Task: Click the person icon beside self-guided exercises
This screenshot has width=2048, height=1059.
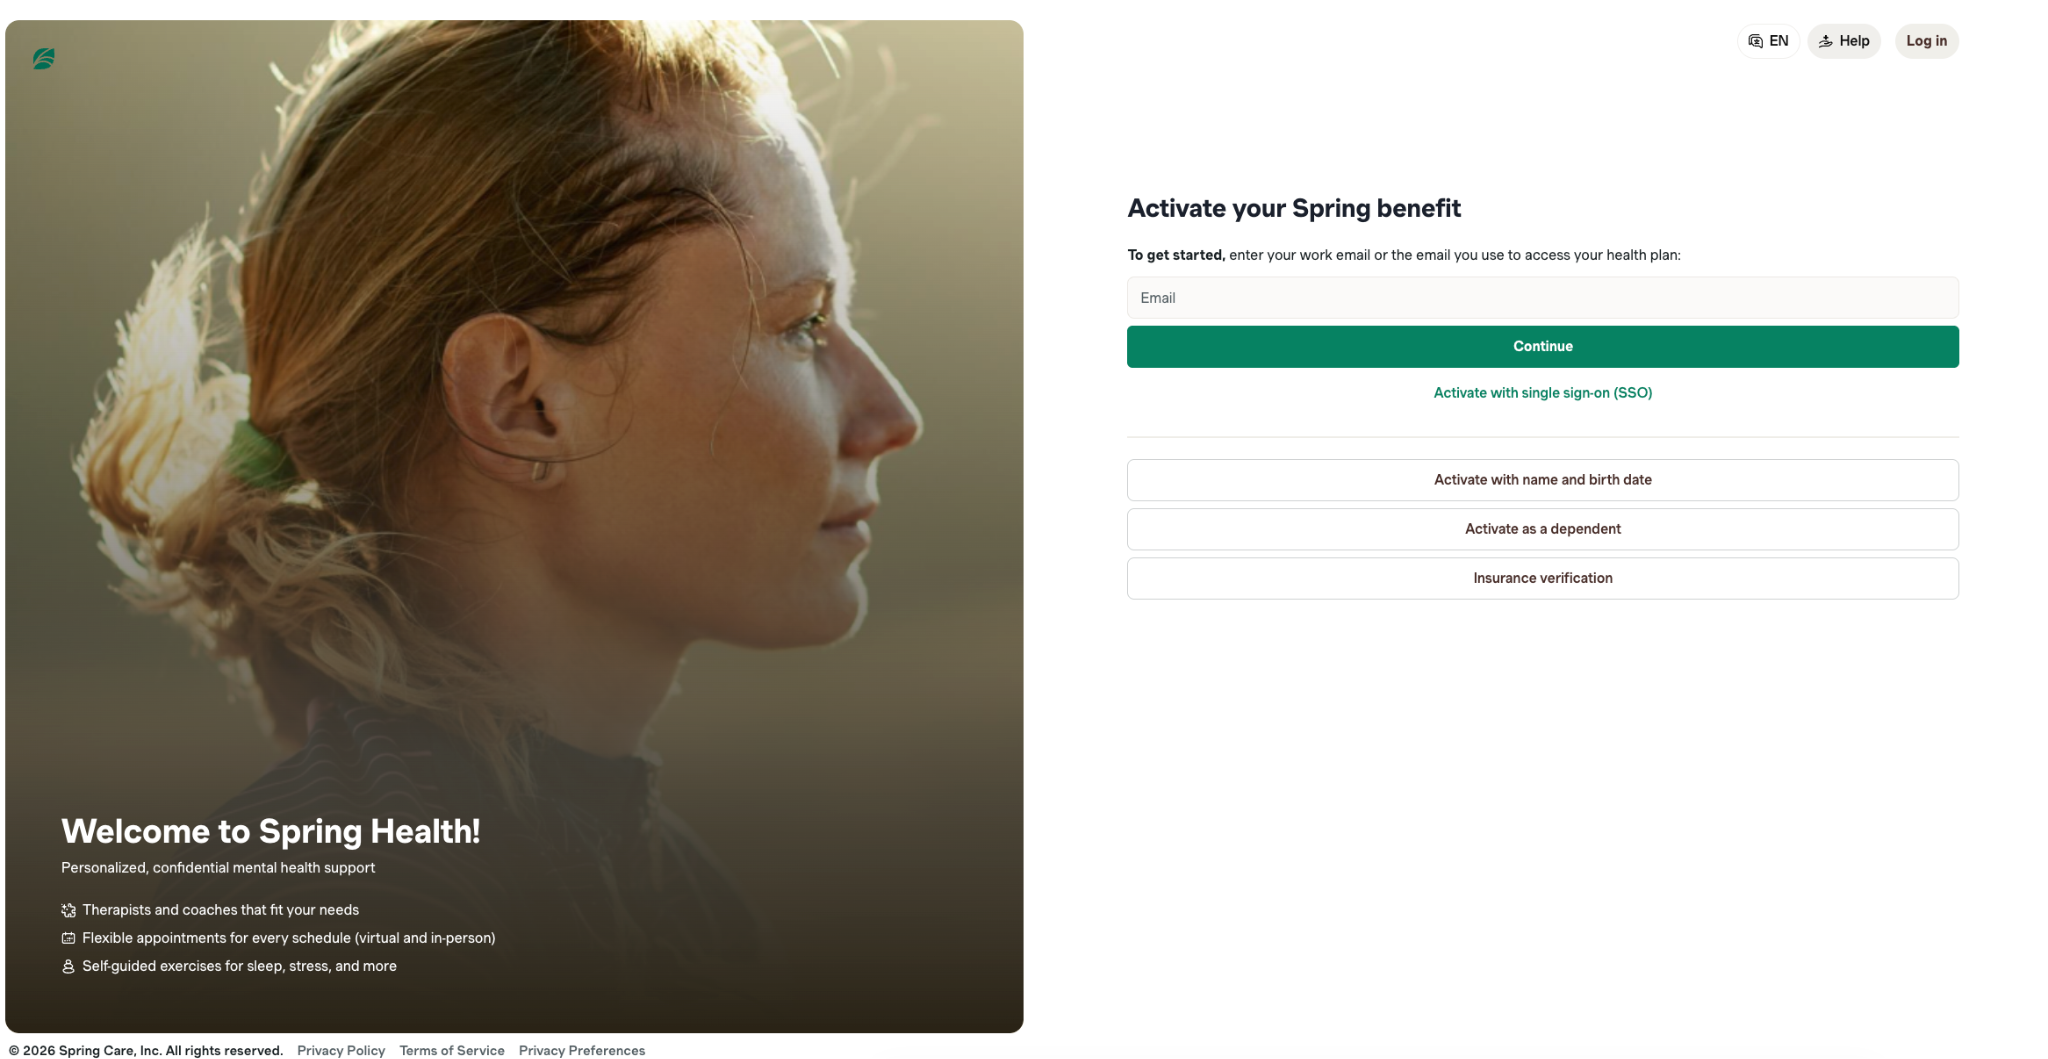Action: (68, 966)
